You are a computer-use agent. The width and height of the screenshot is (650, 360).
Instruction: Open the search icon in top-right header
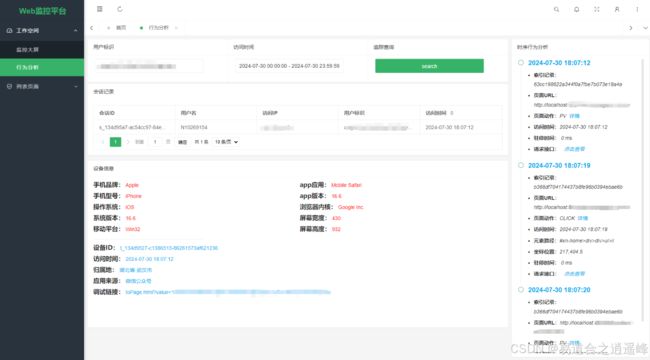click(556, 9)
